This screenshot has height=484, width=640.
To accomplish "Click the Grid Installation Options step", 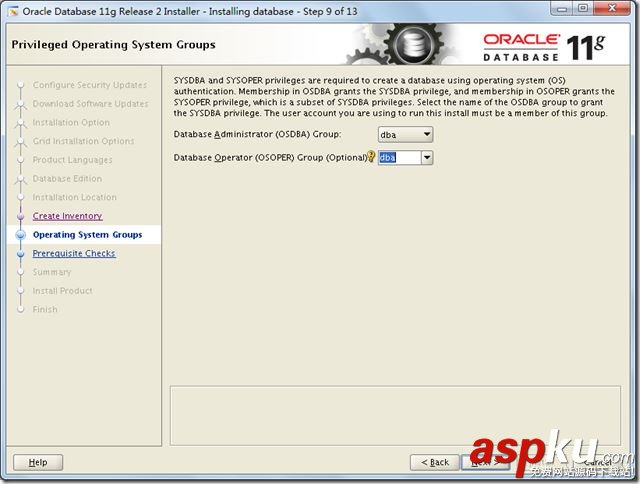I will point(83,141).
